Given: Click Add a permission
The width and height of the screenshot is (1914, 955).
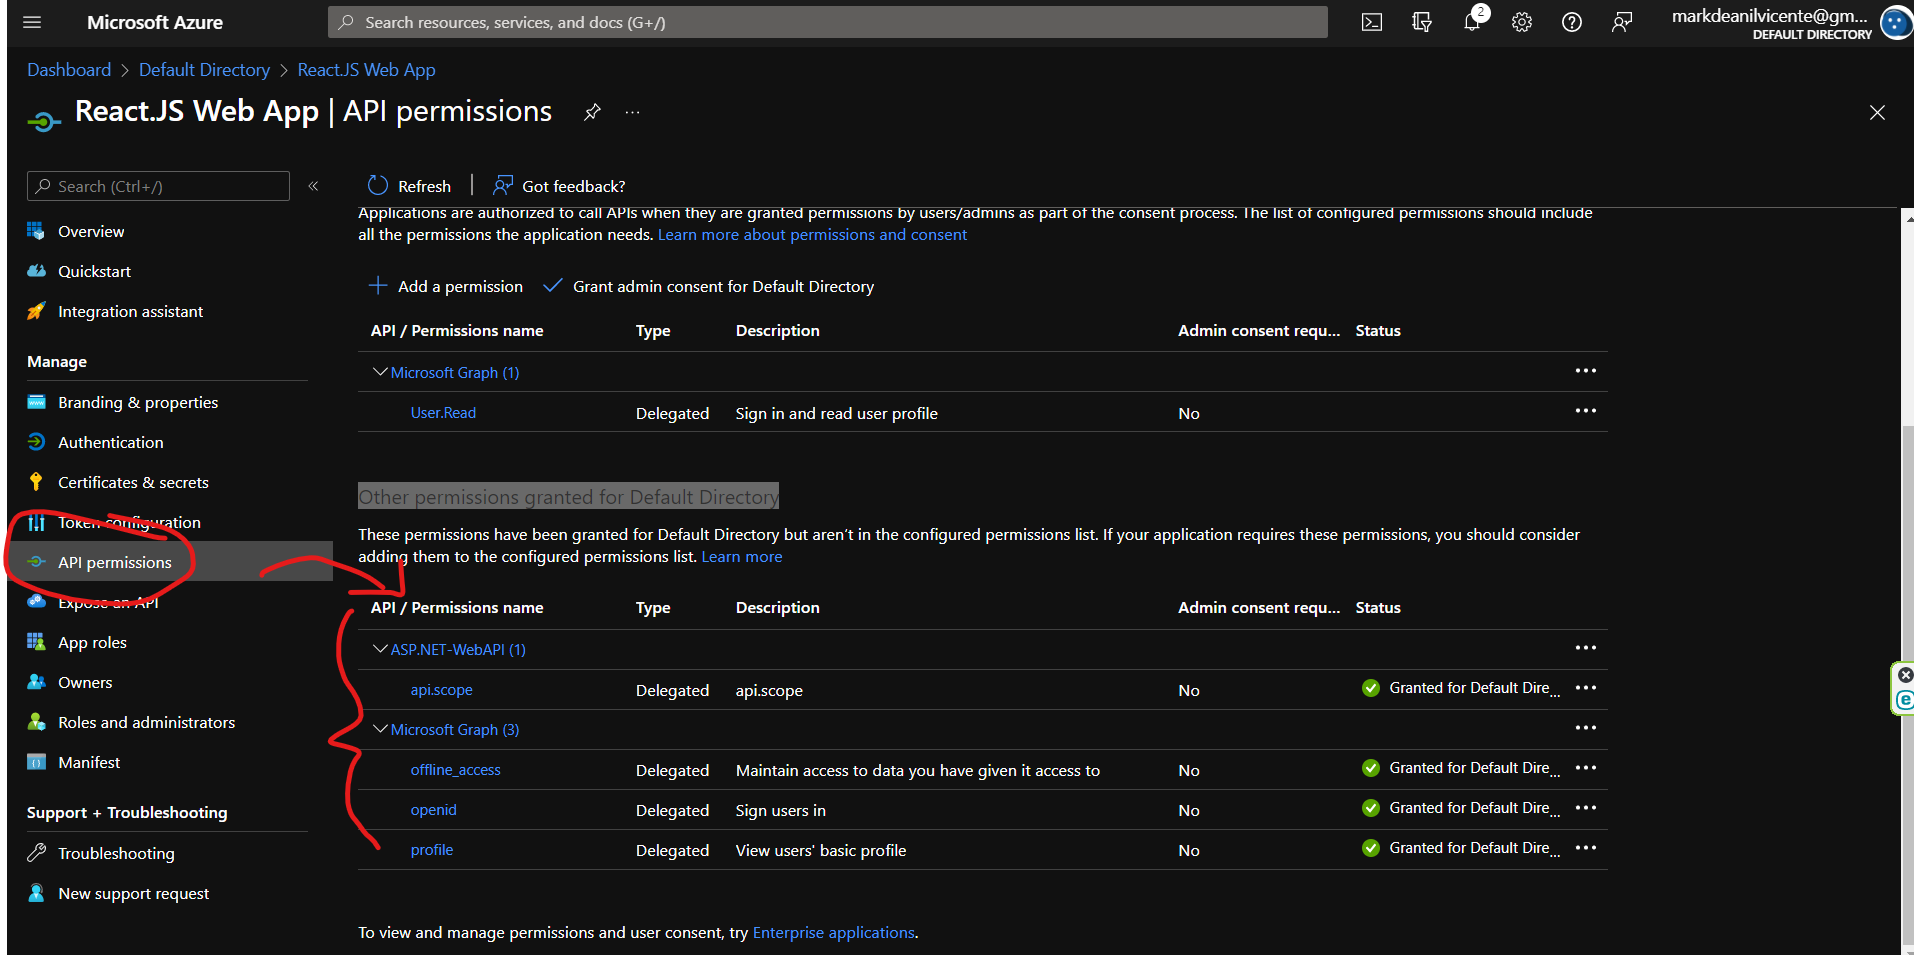Looking at the screenshot, I should pyautogui.click(x=446, y=286).
